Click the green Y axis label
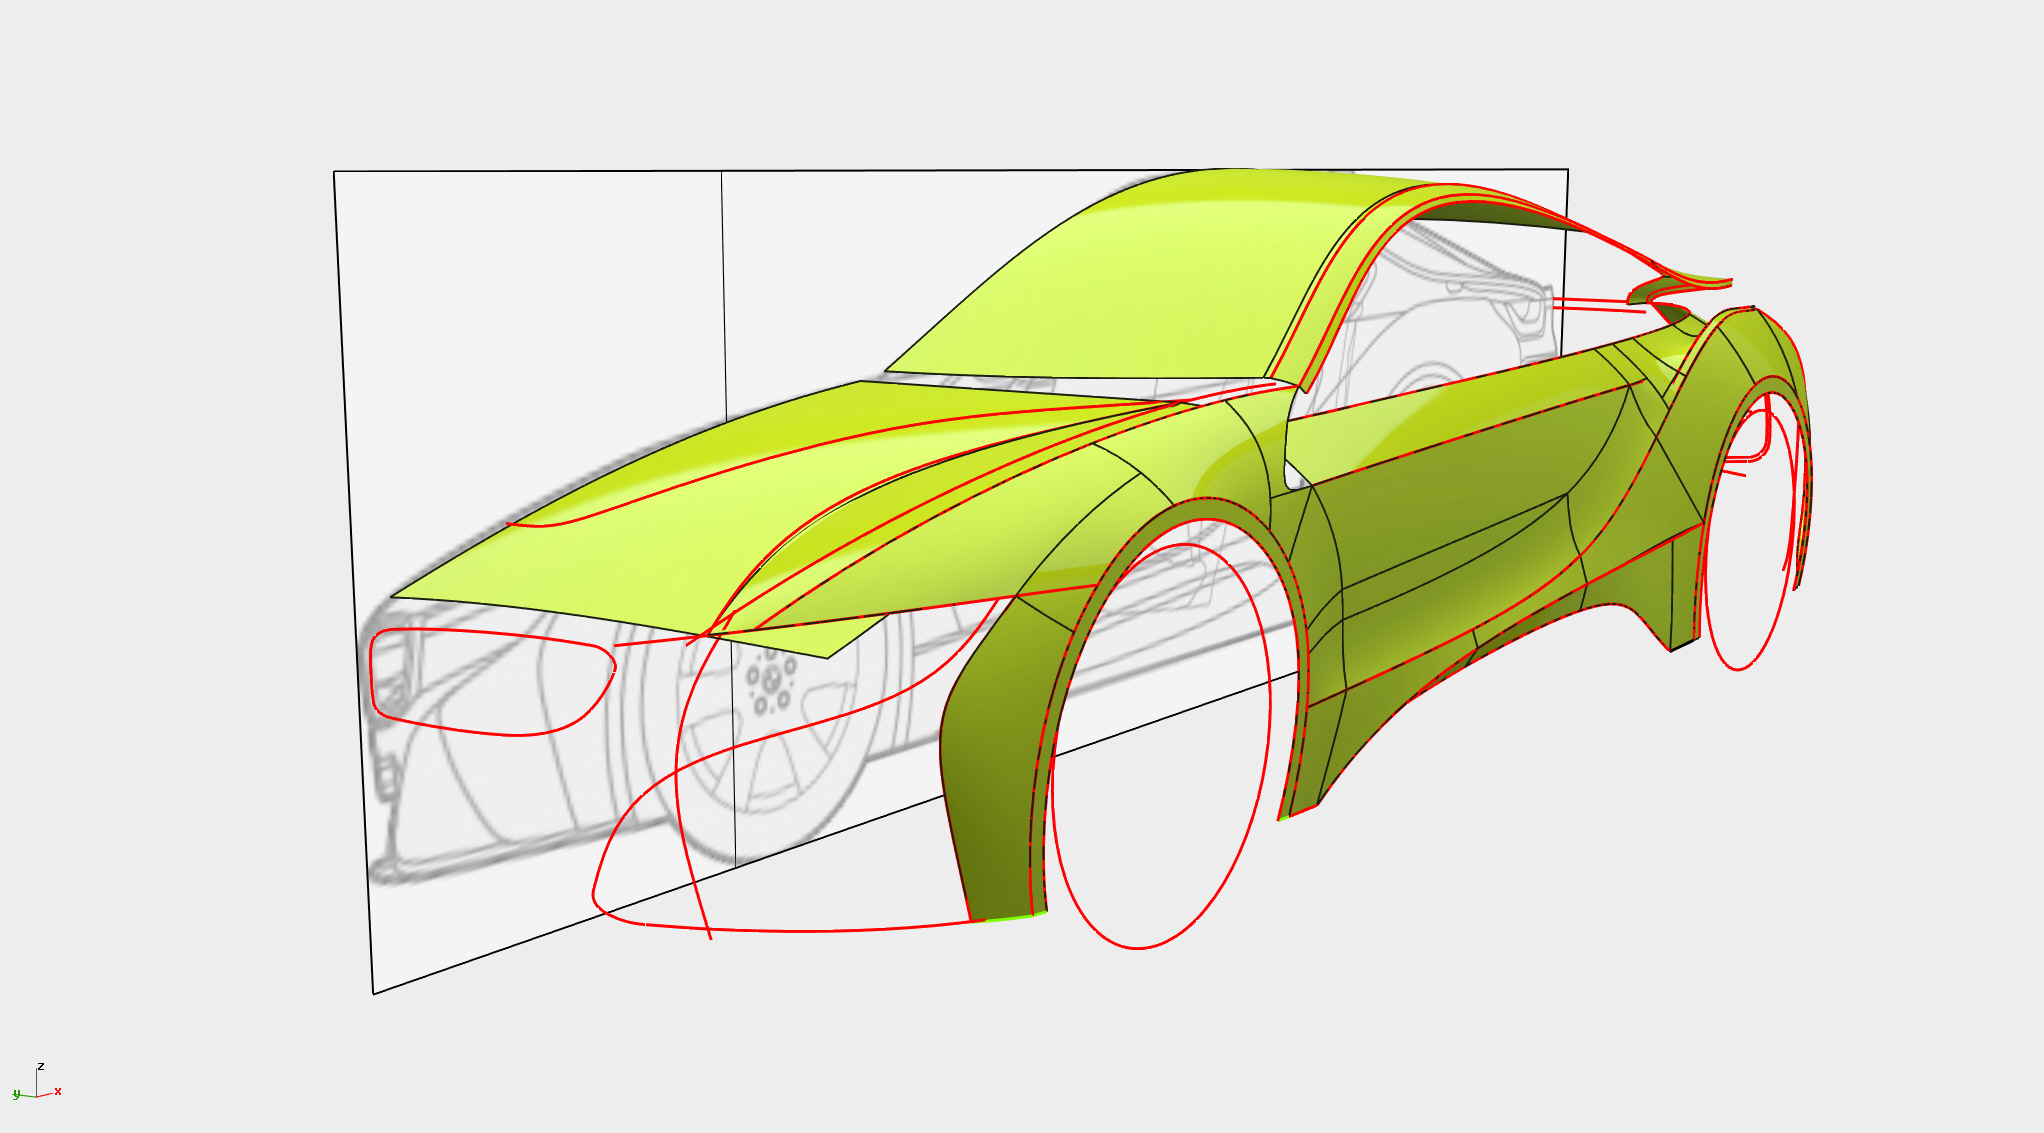This screenshot has height=1133, width=2044. pyautogui.click(x=16, y=1094)
